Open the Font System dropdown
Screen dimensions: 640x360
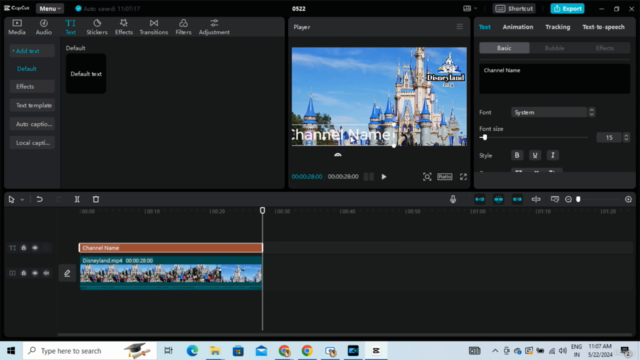pos(549,112)
